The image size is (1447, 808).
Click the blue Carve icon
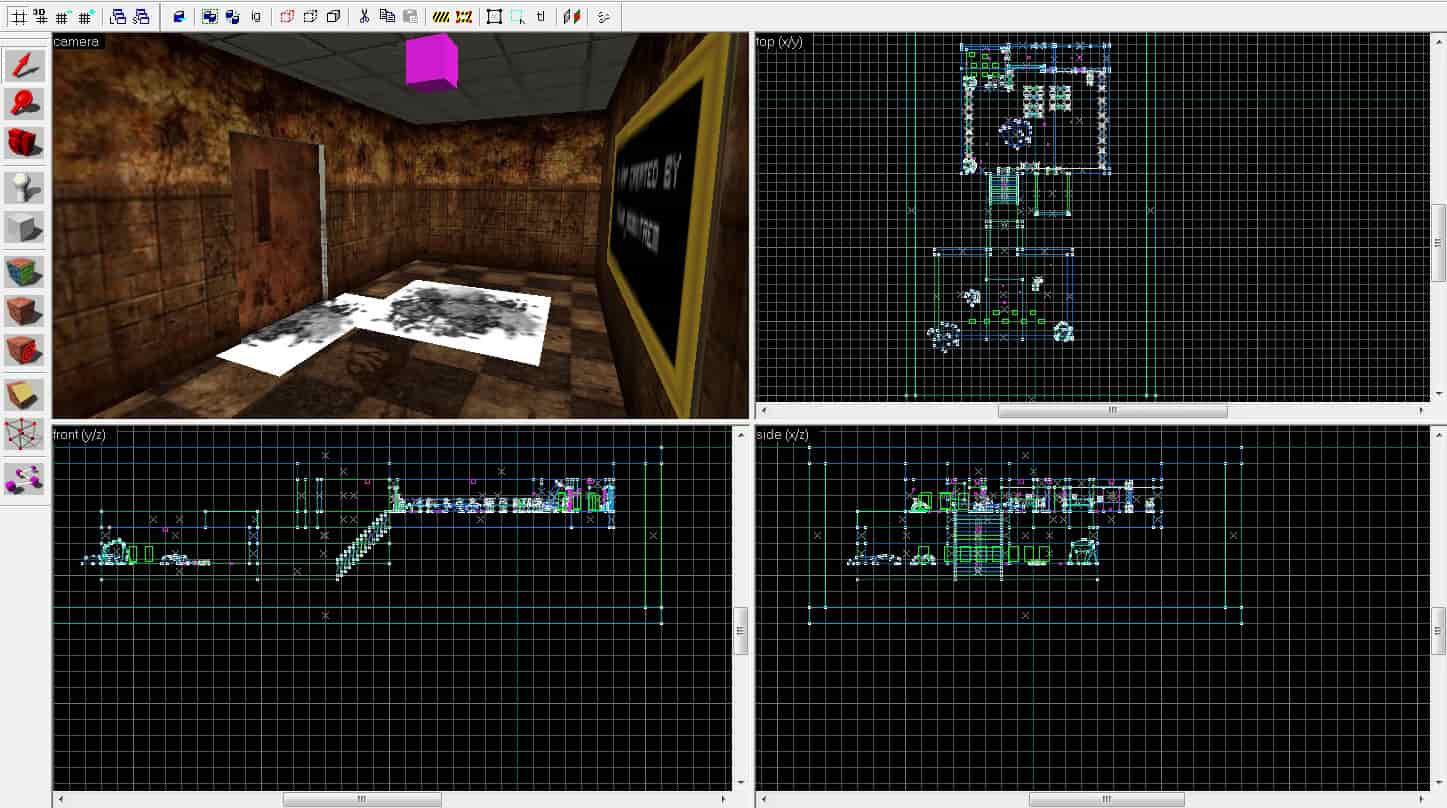point(179,16)
